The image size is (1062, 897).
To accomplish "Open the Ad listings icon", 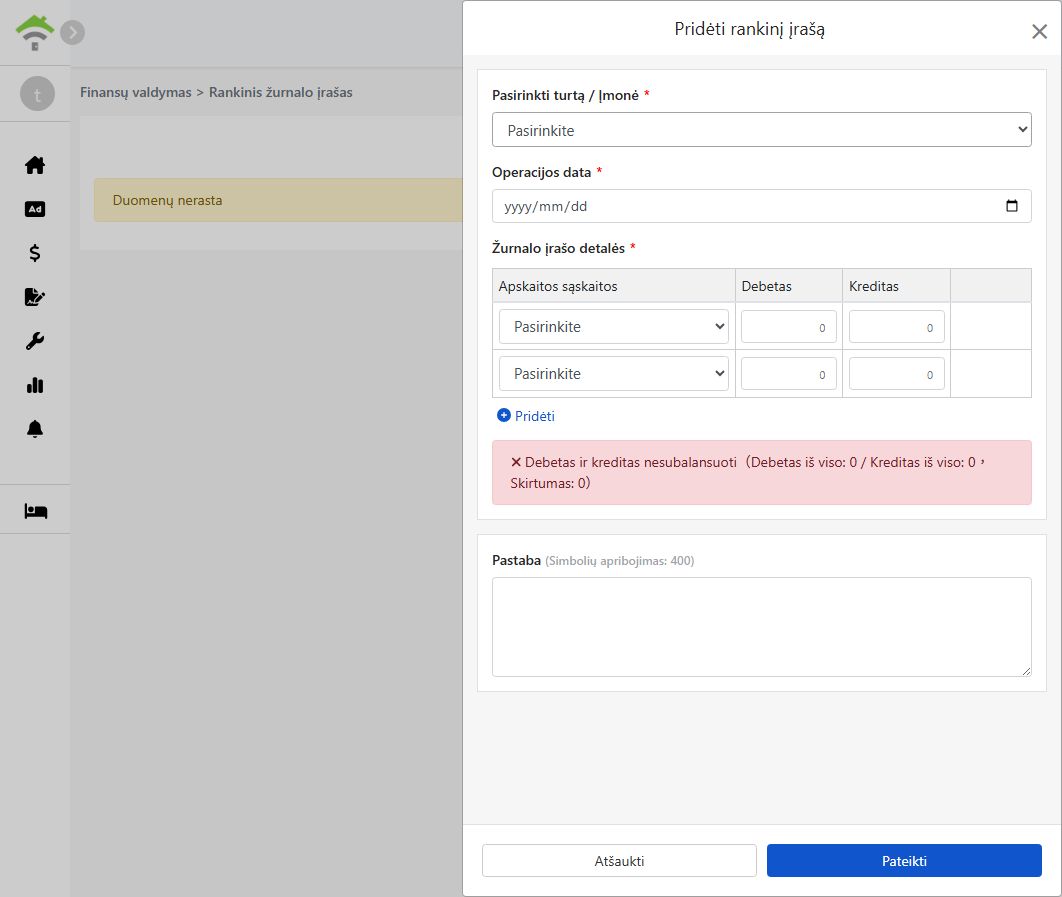I will 35,209.
